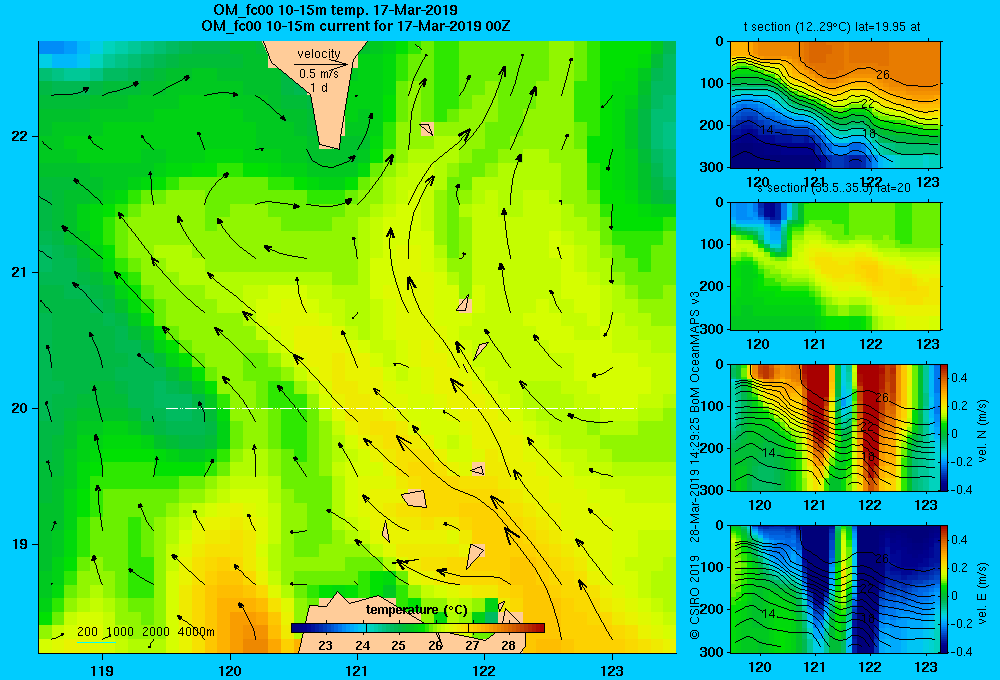Viewport: 1000px width, 680px height.
Task: Click the velocity reference arrow in the legend
Action: tap(322, 64)
